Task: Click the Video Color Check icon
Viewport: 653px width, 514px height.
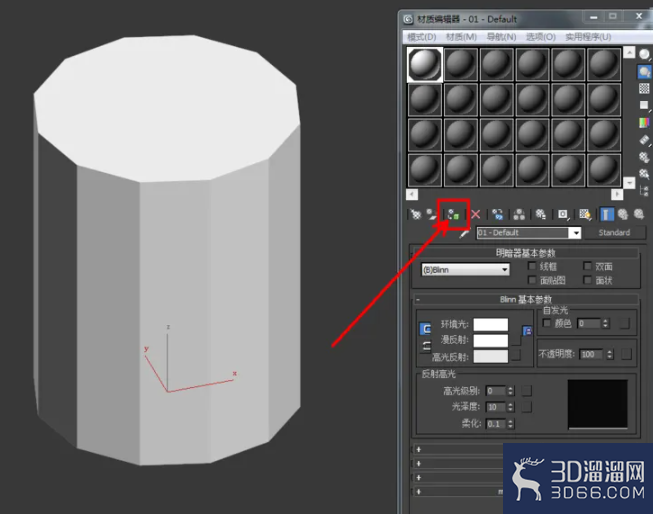Action: pos(644,122)
